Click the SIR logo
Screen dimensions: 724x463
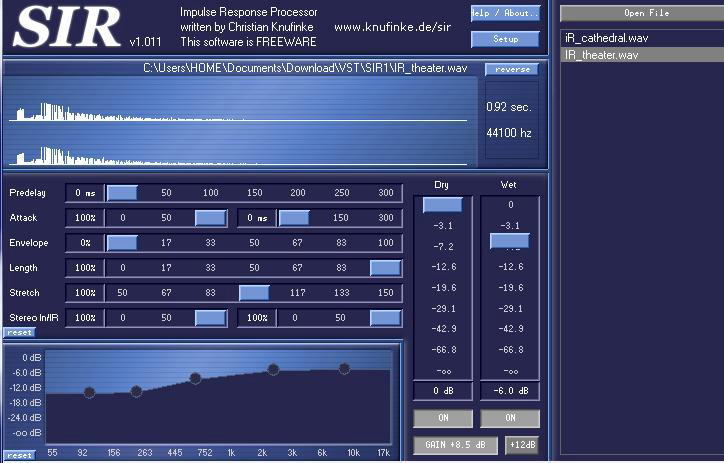66,26
